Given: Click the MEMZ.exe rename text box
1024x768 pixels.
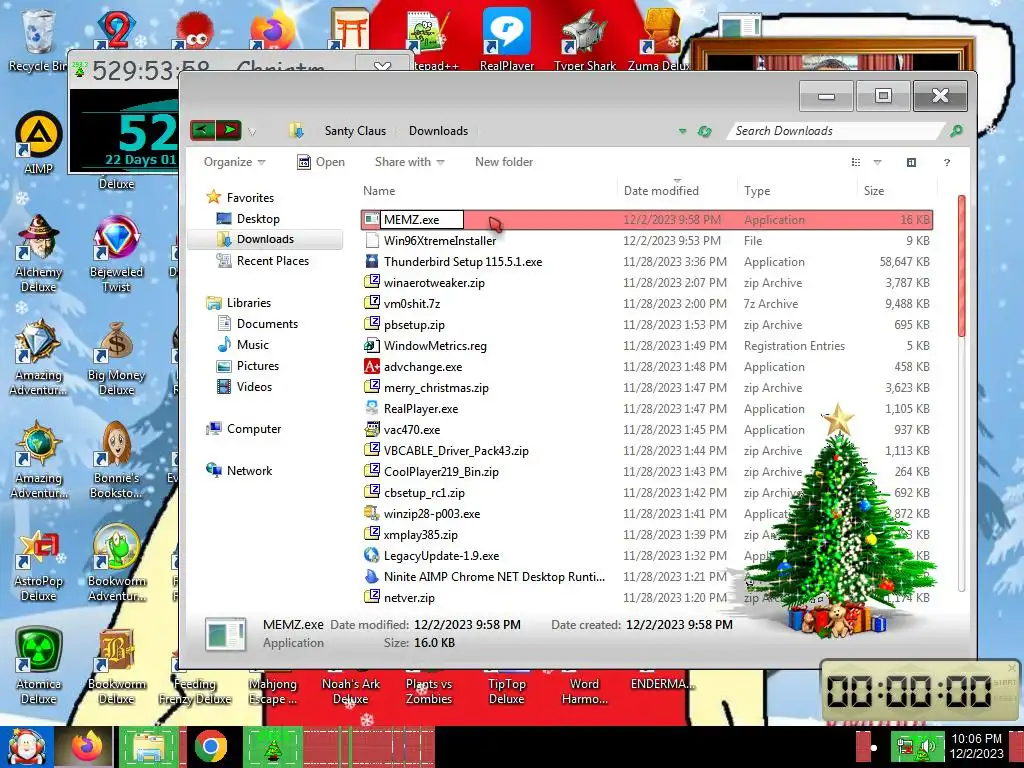Looking at the screenshot, I should point(421,220).
